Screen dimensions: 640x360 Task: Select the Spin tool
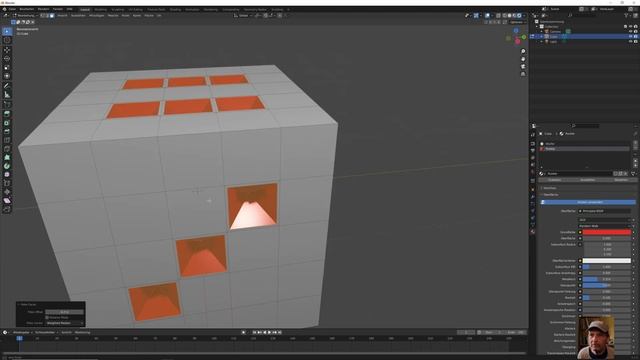click(7, 166)
